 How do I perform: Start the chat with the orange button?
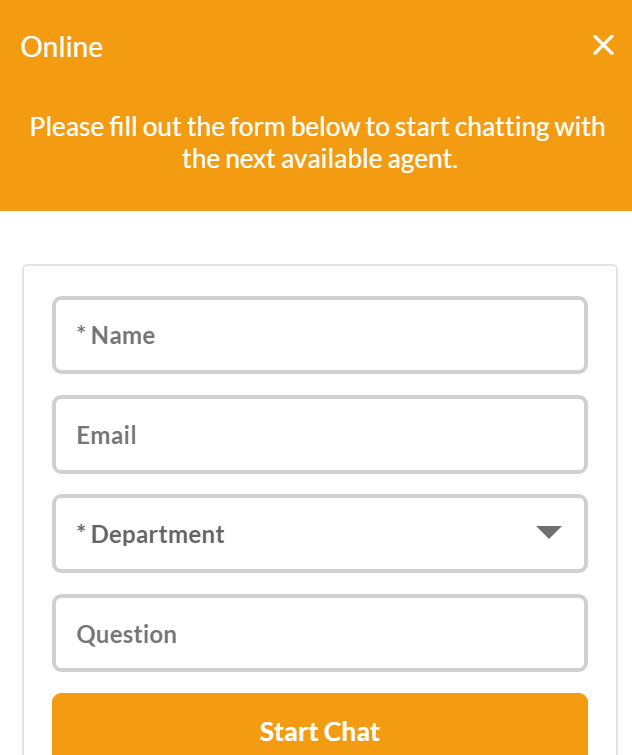(320, 724)
